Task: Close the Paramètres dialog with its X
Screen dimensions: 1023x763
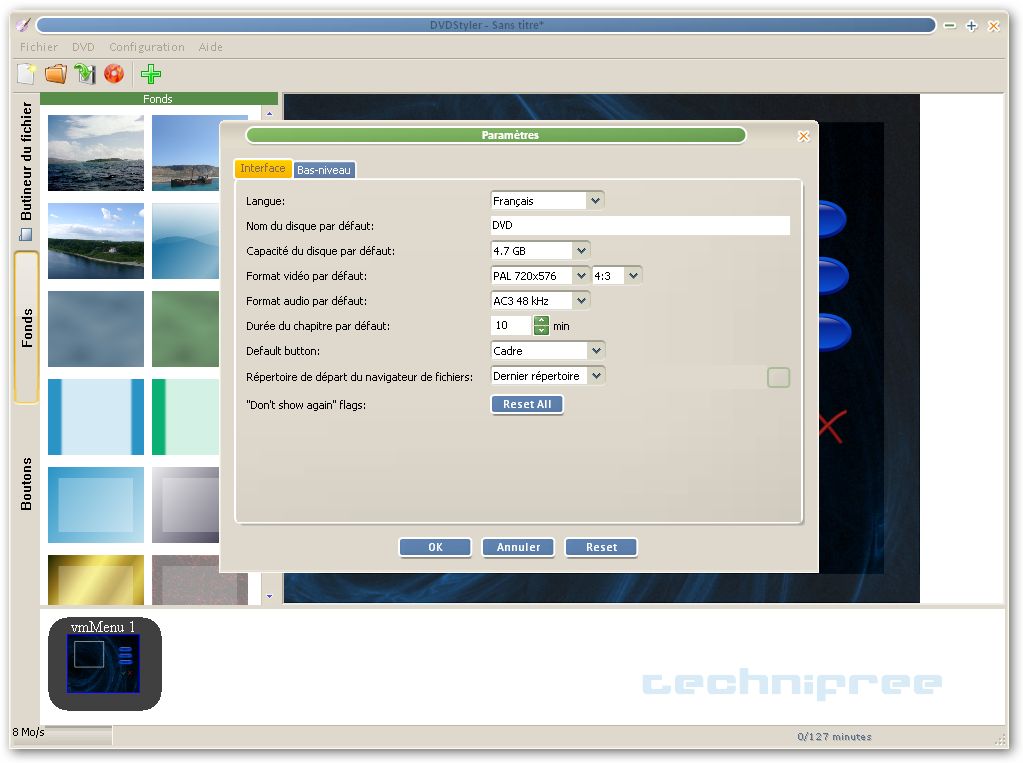Action: click(x=803, y=136)
